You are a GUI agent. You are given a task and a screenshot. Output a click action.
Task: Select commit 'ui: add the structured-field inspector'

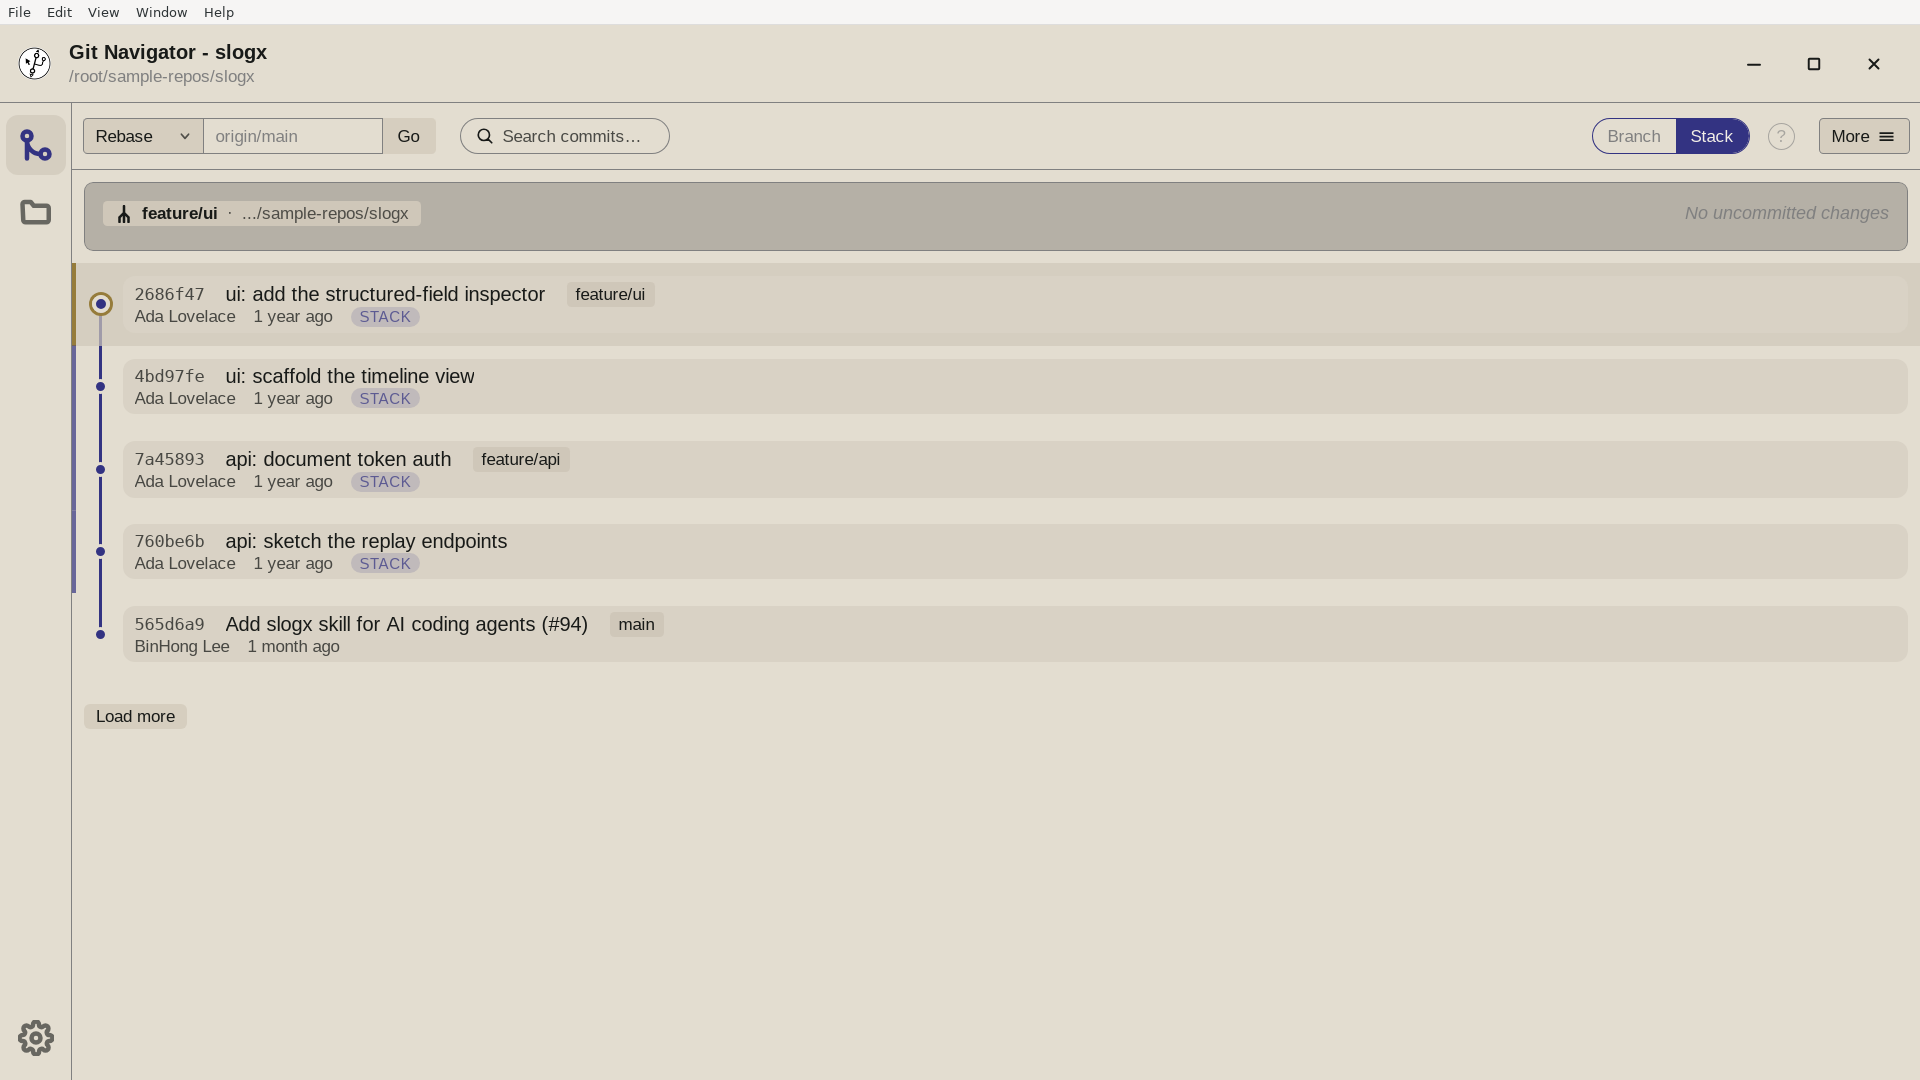[1015, 305]
